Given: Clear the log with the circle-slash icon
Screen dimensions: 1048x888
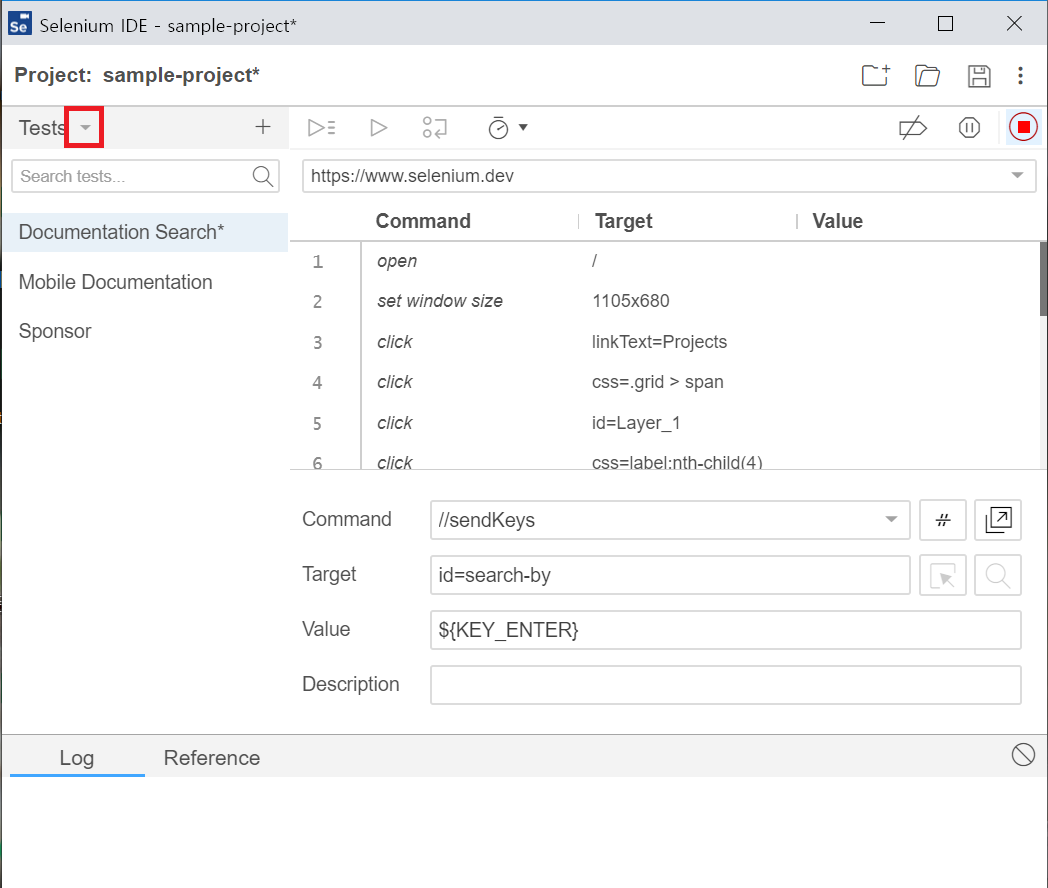Looking at the screenshot, I should (1023, 755).
